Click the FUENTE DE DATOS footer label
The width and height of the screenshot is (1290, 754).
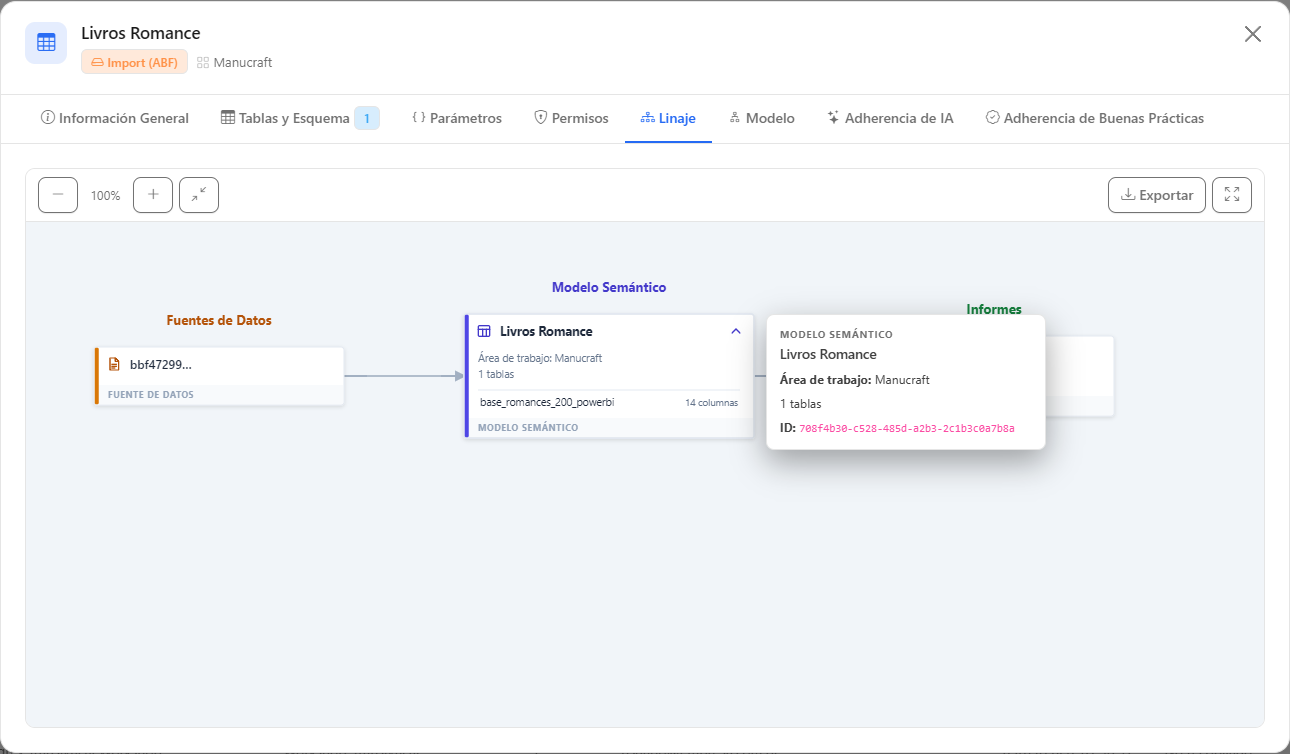click(x=151, y=394)
